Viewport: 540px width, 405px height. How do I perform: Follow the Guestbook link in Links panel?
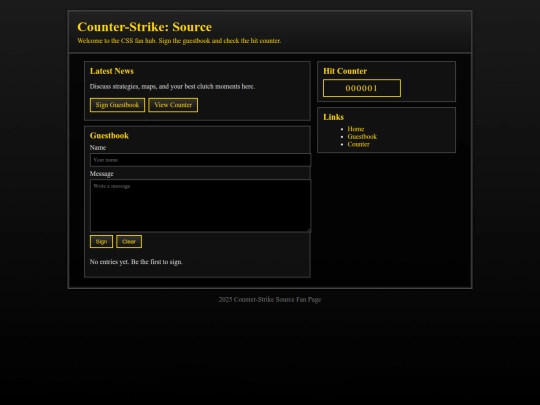coord(362,137)
